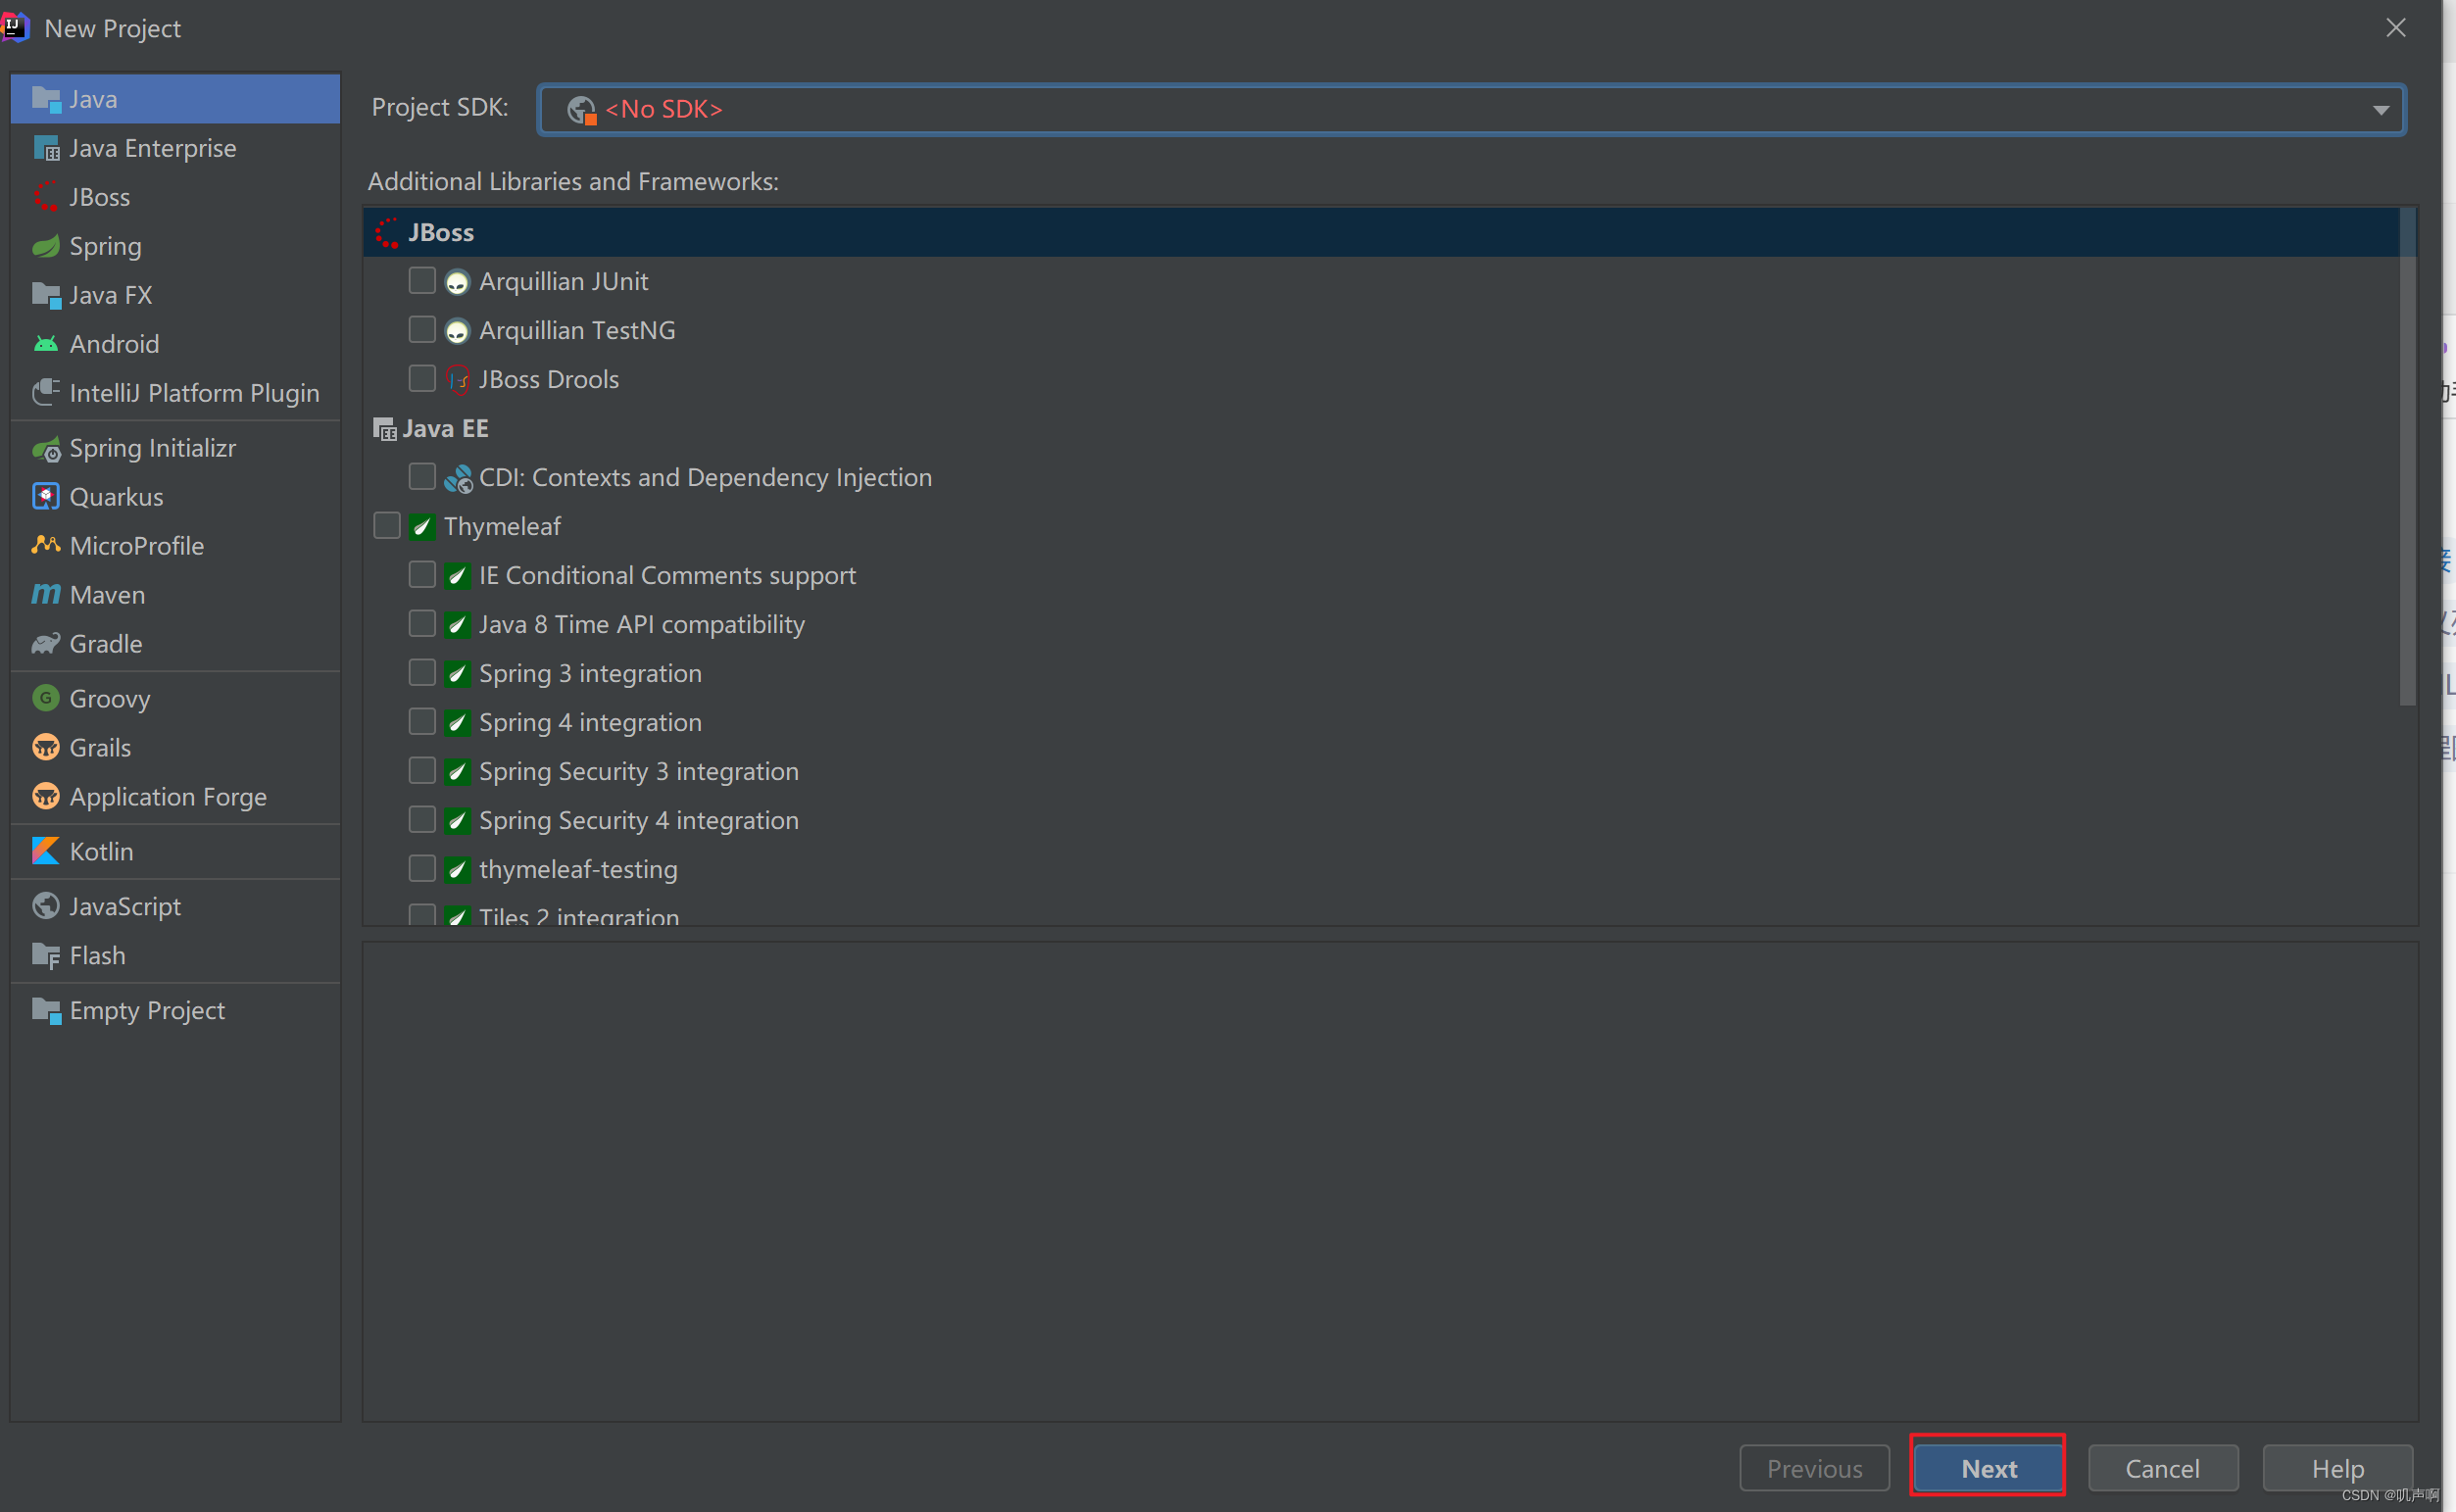
Task: Click the Java EE group icon
Action: 385,429
